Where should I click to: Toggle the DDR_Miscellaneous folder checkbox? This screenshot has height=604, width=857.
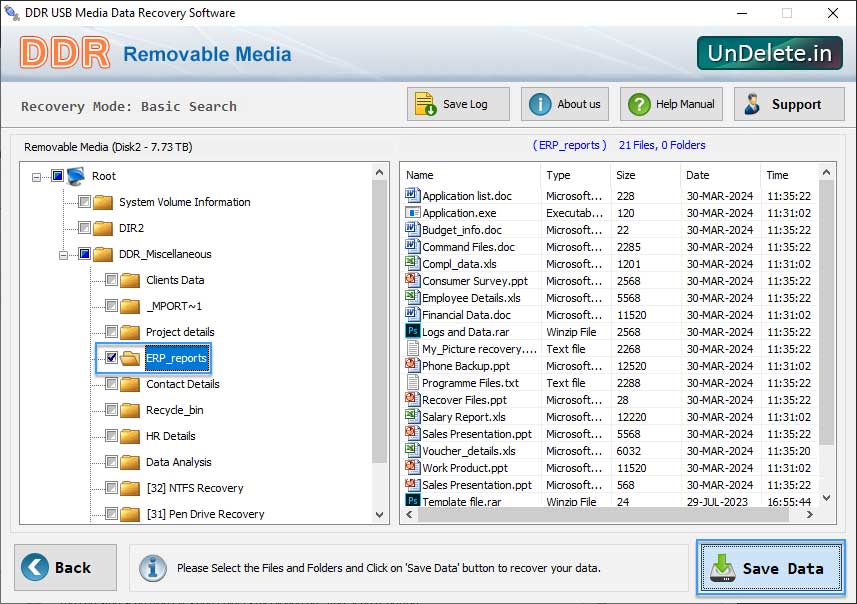tap(84, 254)
